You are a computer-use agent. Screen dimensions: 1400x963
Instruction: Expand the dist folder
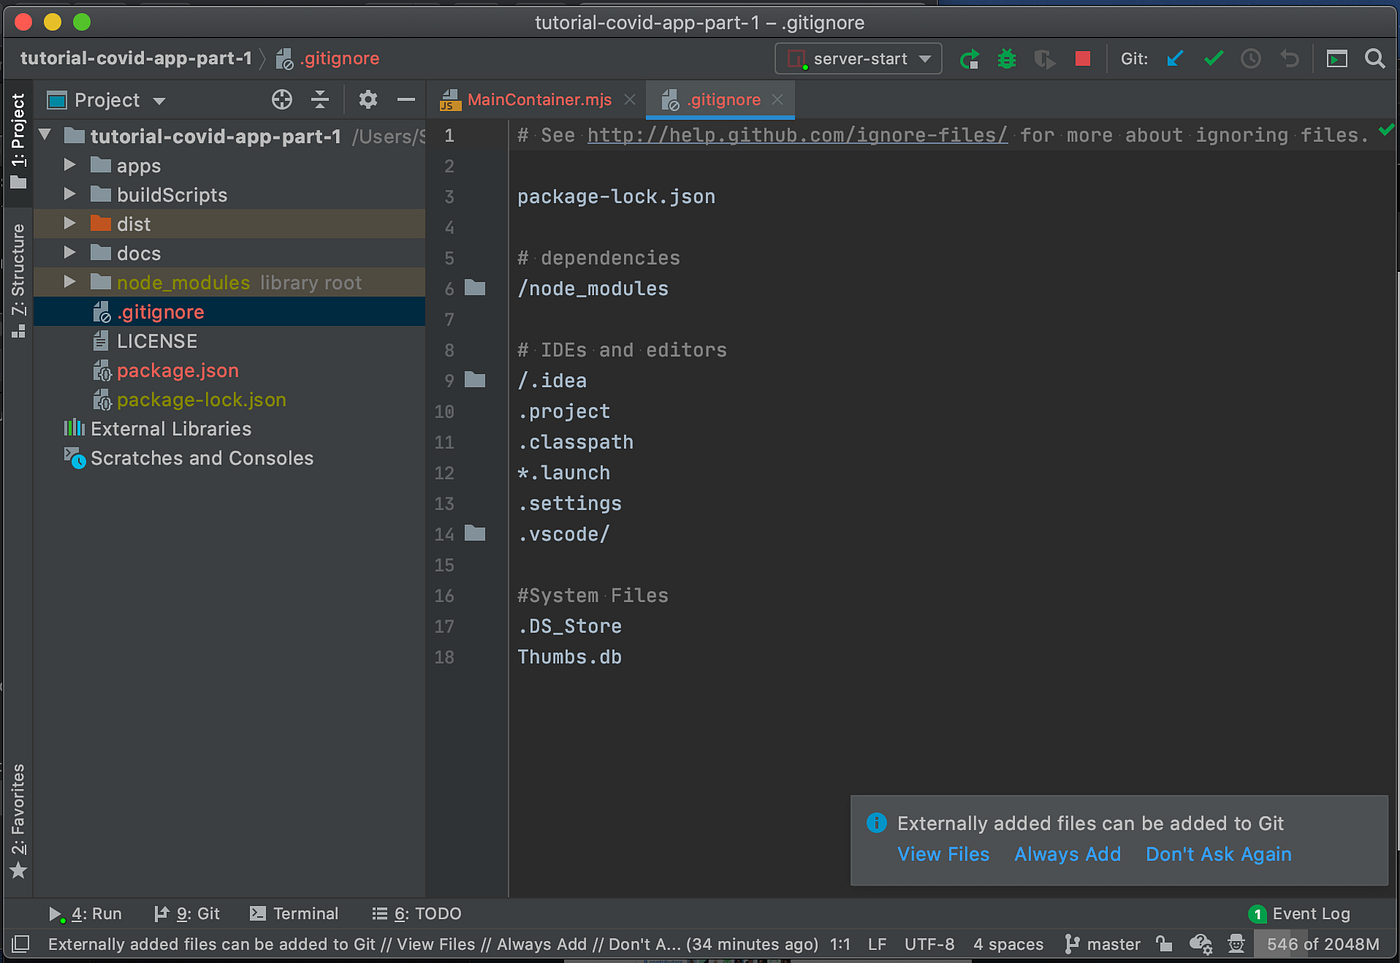click(x=68, y=224)
